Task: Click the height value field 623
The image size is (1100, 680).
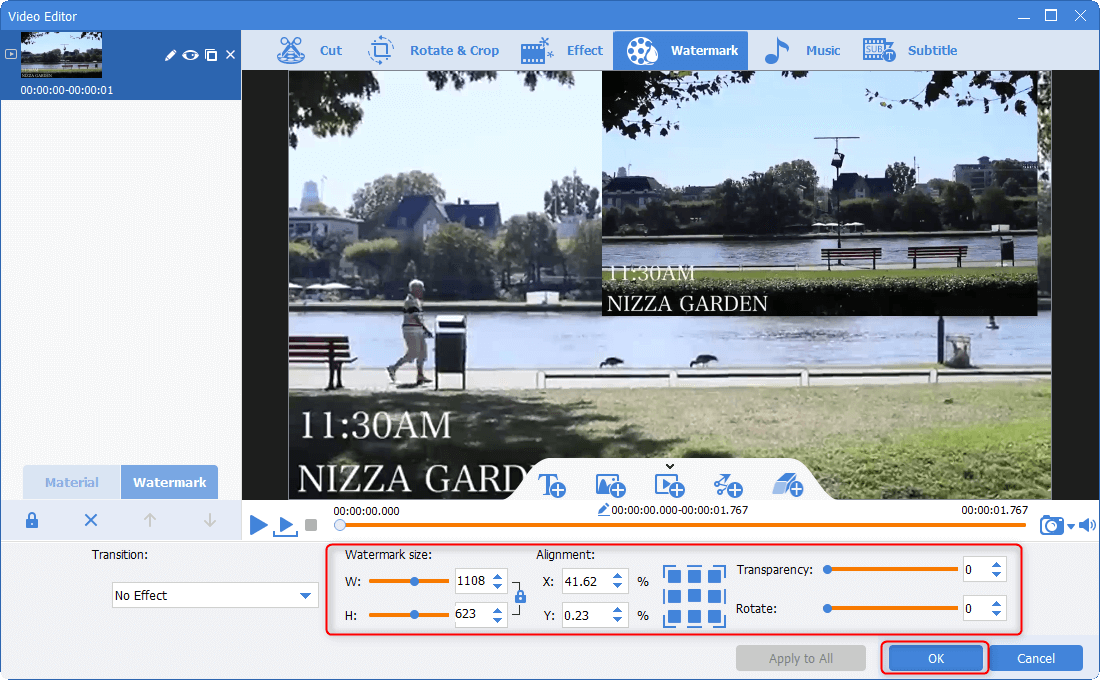Action: pos(472,614)
